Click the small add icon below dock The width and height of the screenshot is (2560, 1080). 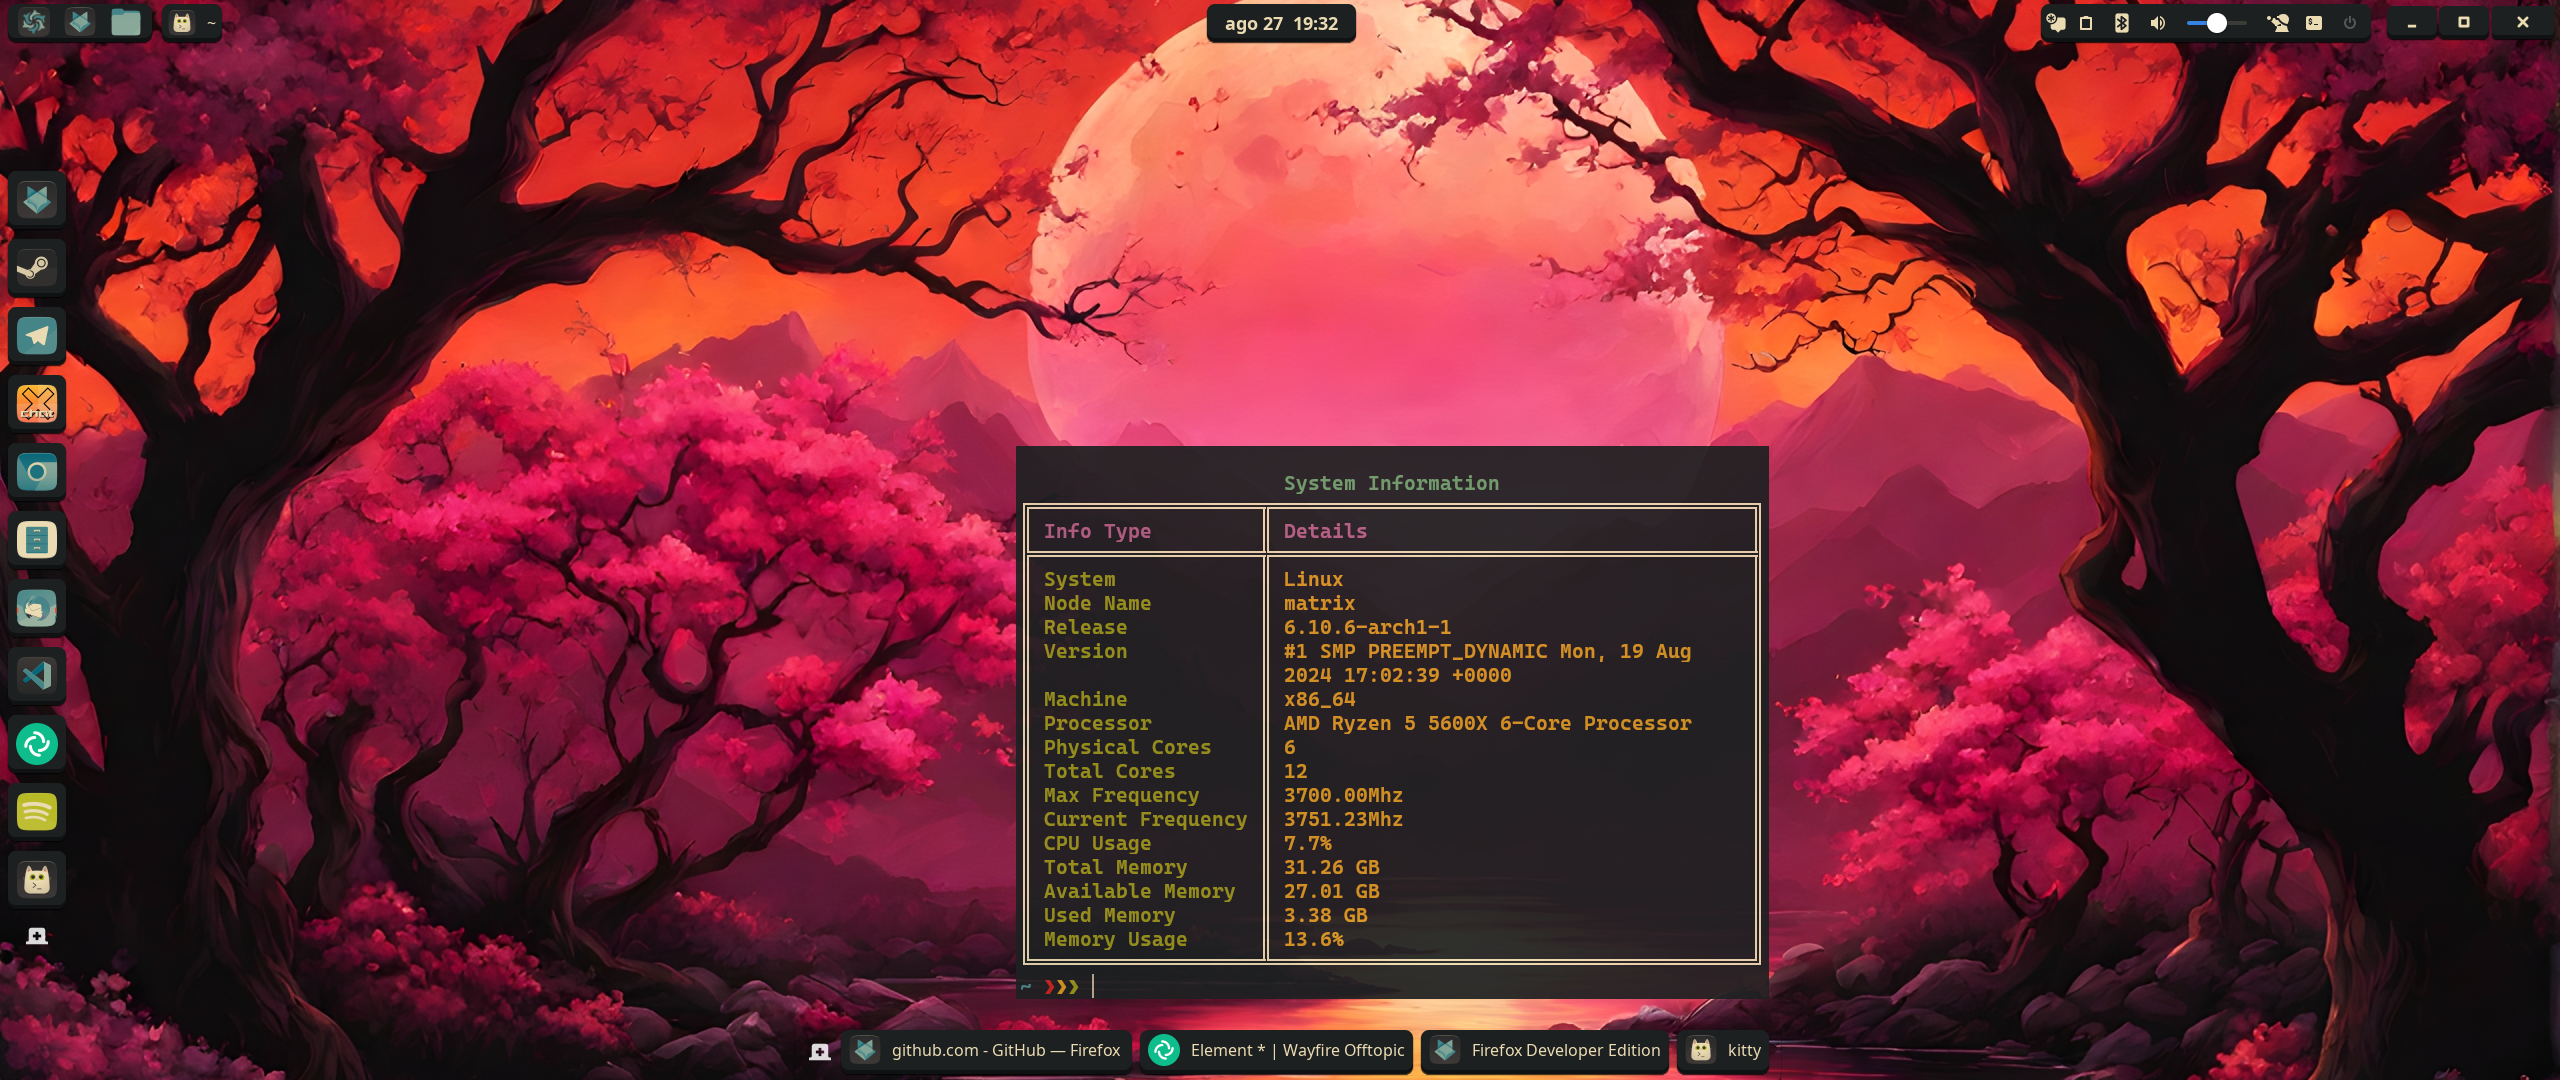pos(37,936)
